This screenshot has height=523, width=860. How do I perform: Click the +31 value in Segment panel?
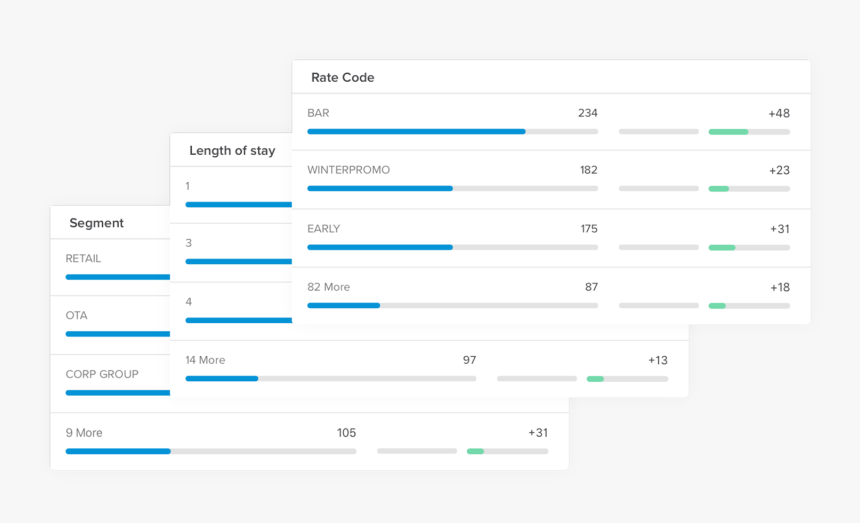click(x=537, y=433)
